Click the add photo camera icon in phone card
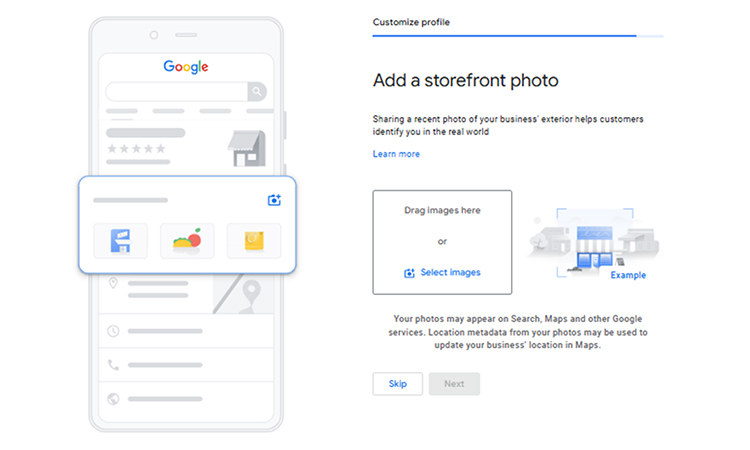Image resolution: width=750 pixels, height=450 pixels. pos(274,200)
